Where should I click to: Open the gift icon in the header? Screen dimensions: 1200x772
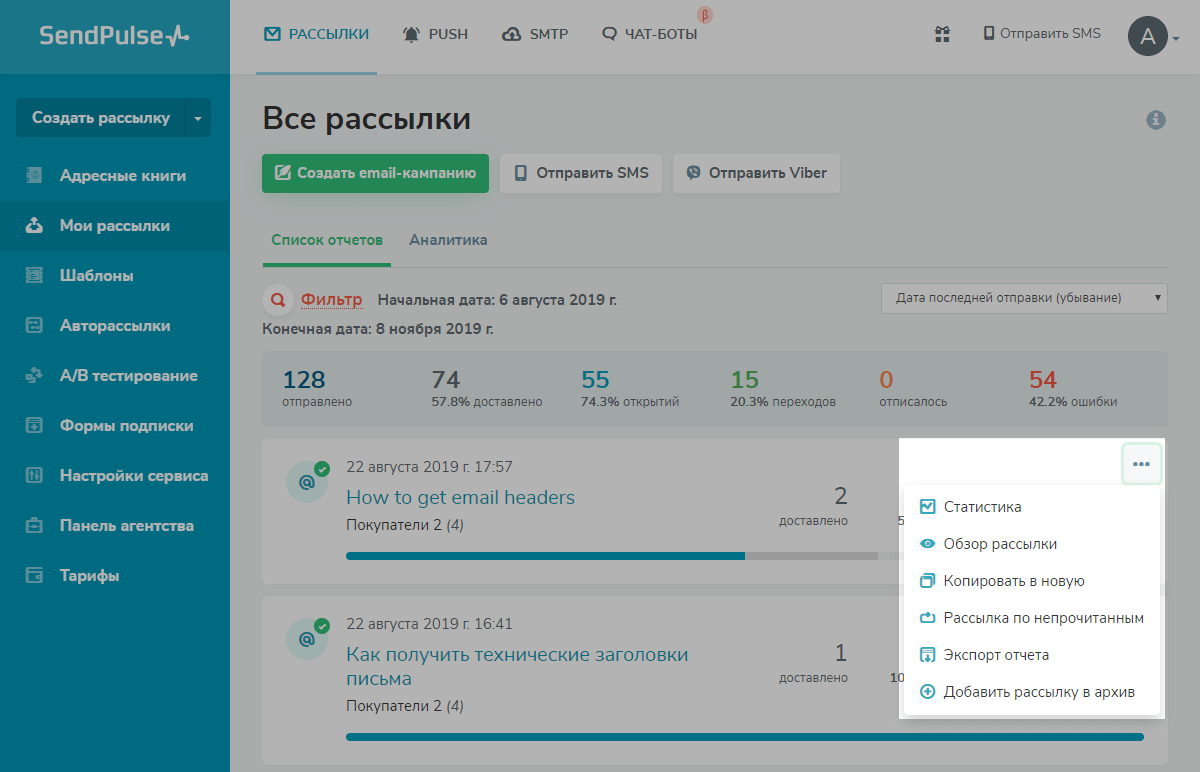click(x=941, y=34)
